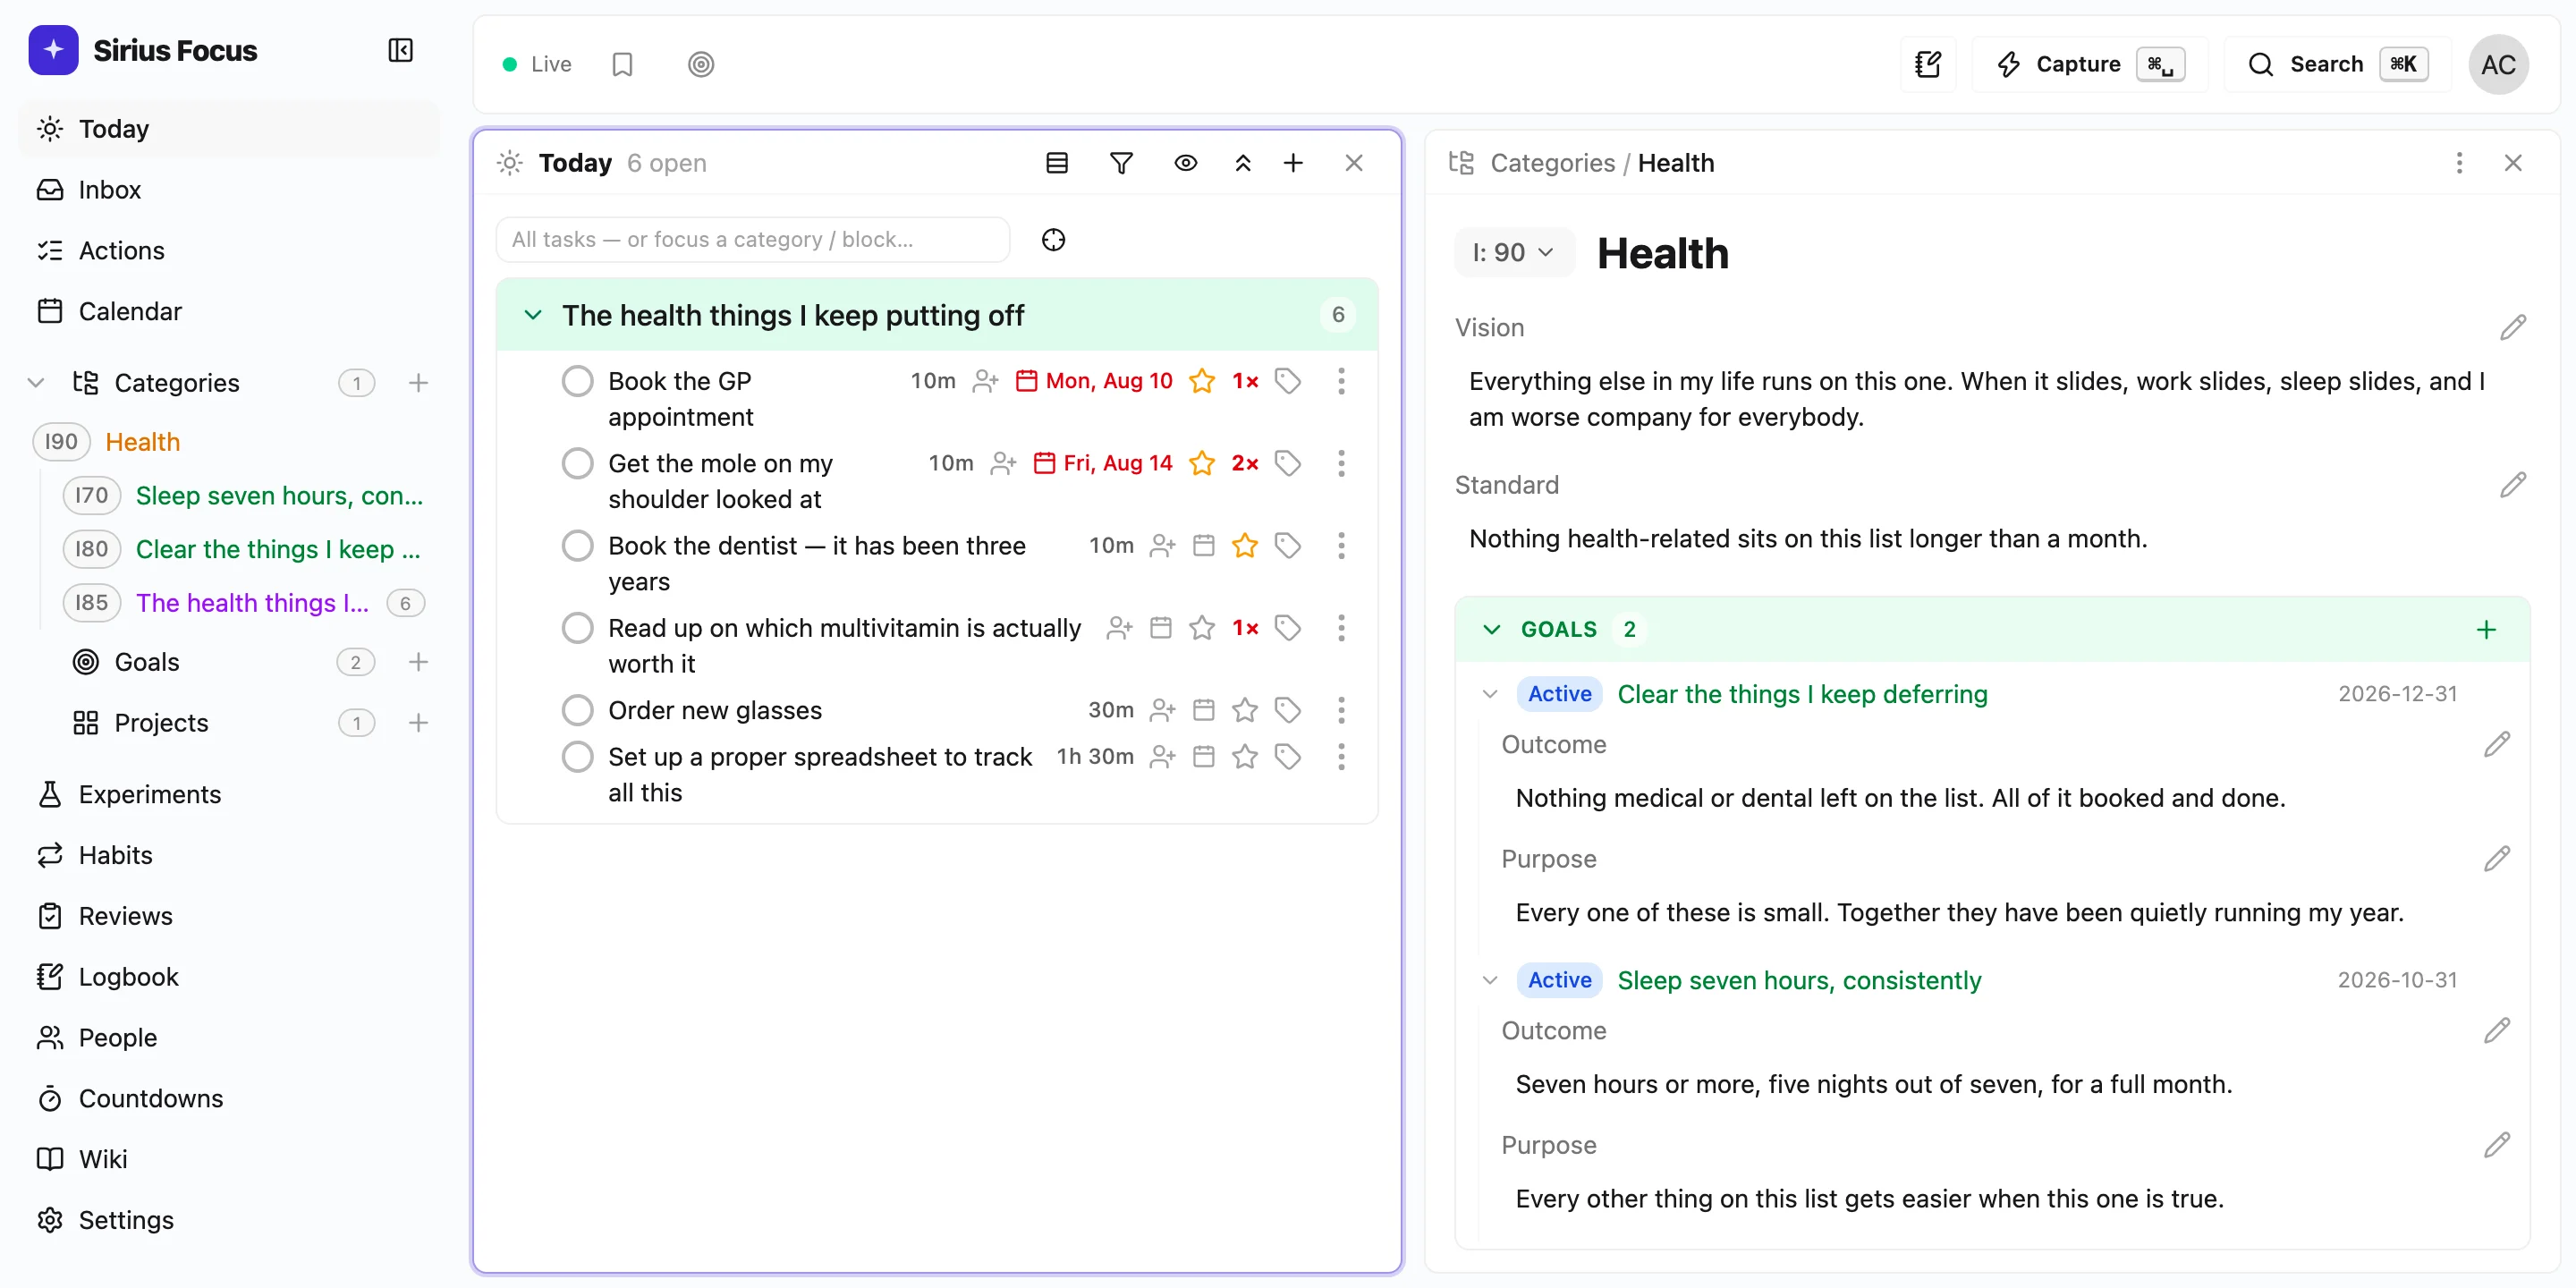Open the Today list layout icon
This screenshot has height=1288, width=2576.
tap(1057, 162)
